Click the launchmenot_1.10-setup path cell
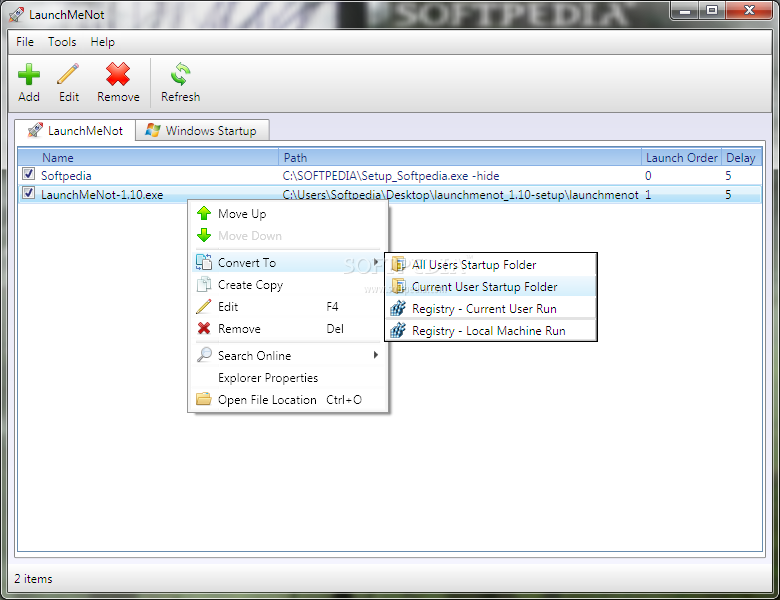The height and width of the screenshot is (600, 780). pos(460,195)
